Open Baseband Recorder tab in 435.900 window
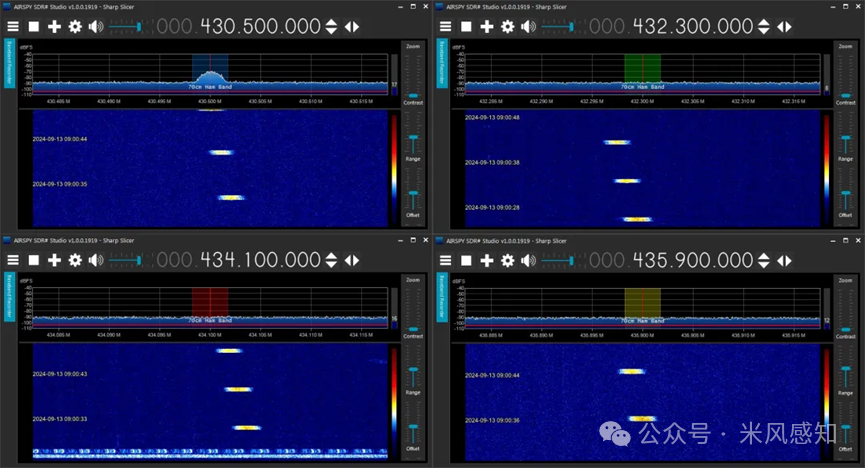This screenshot has width=865, height=468. click(442, 296)
